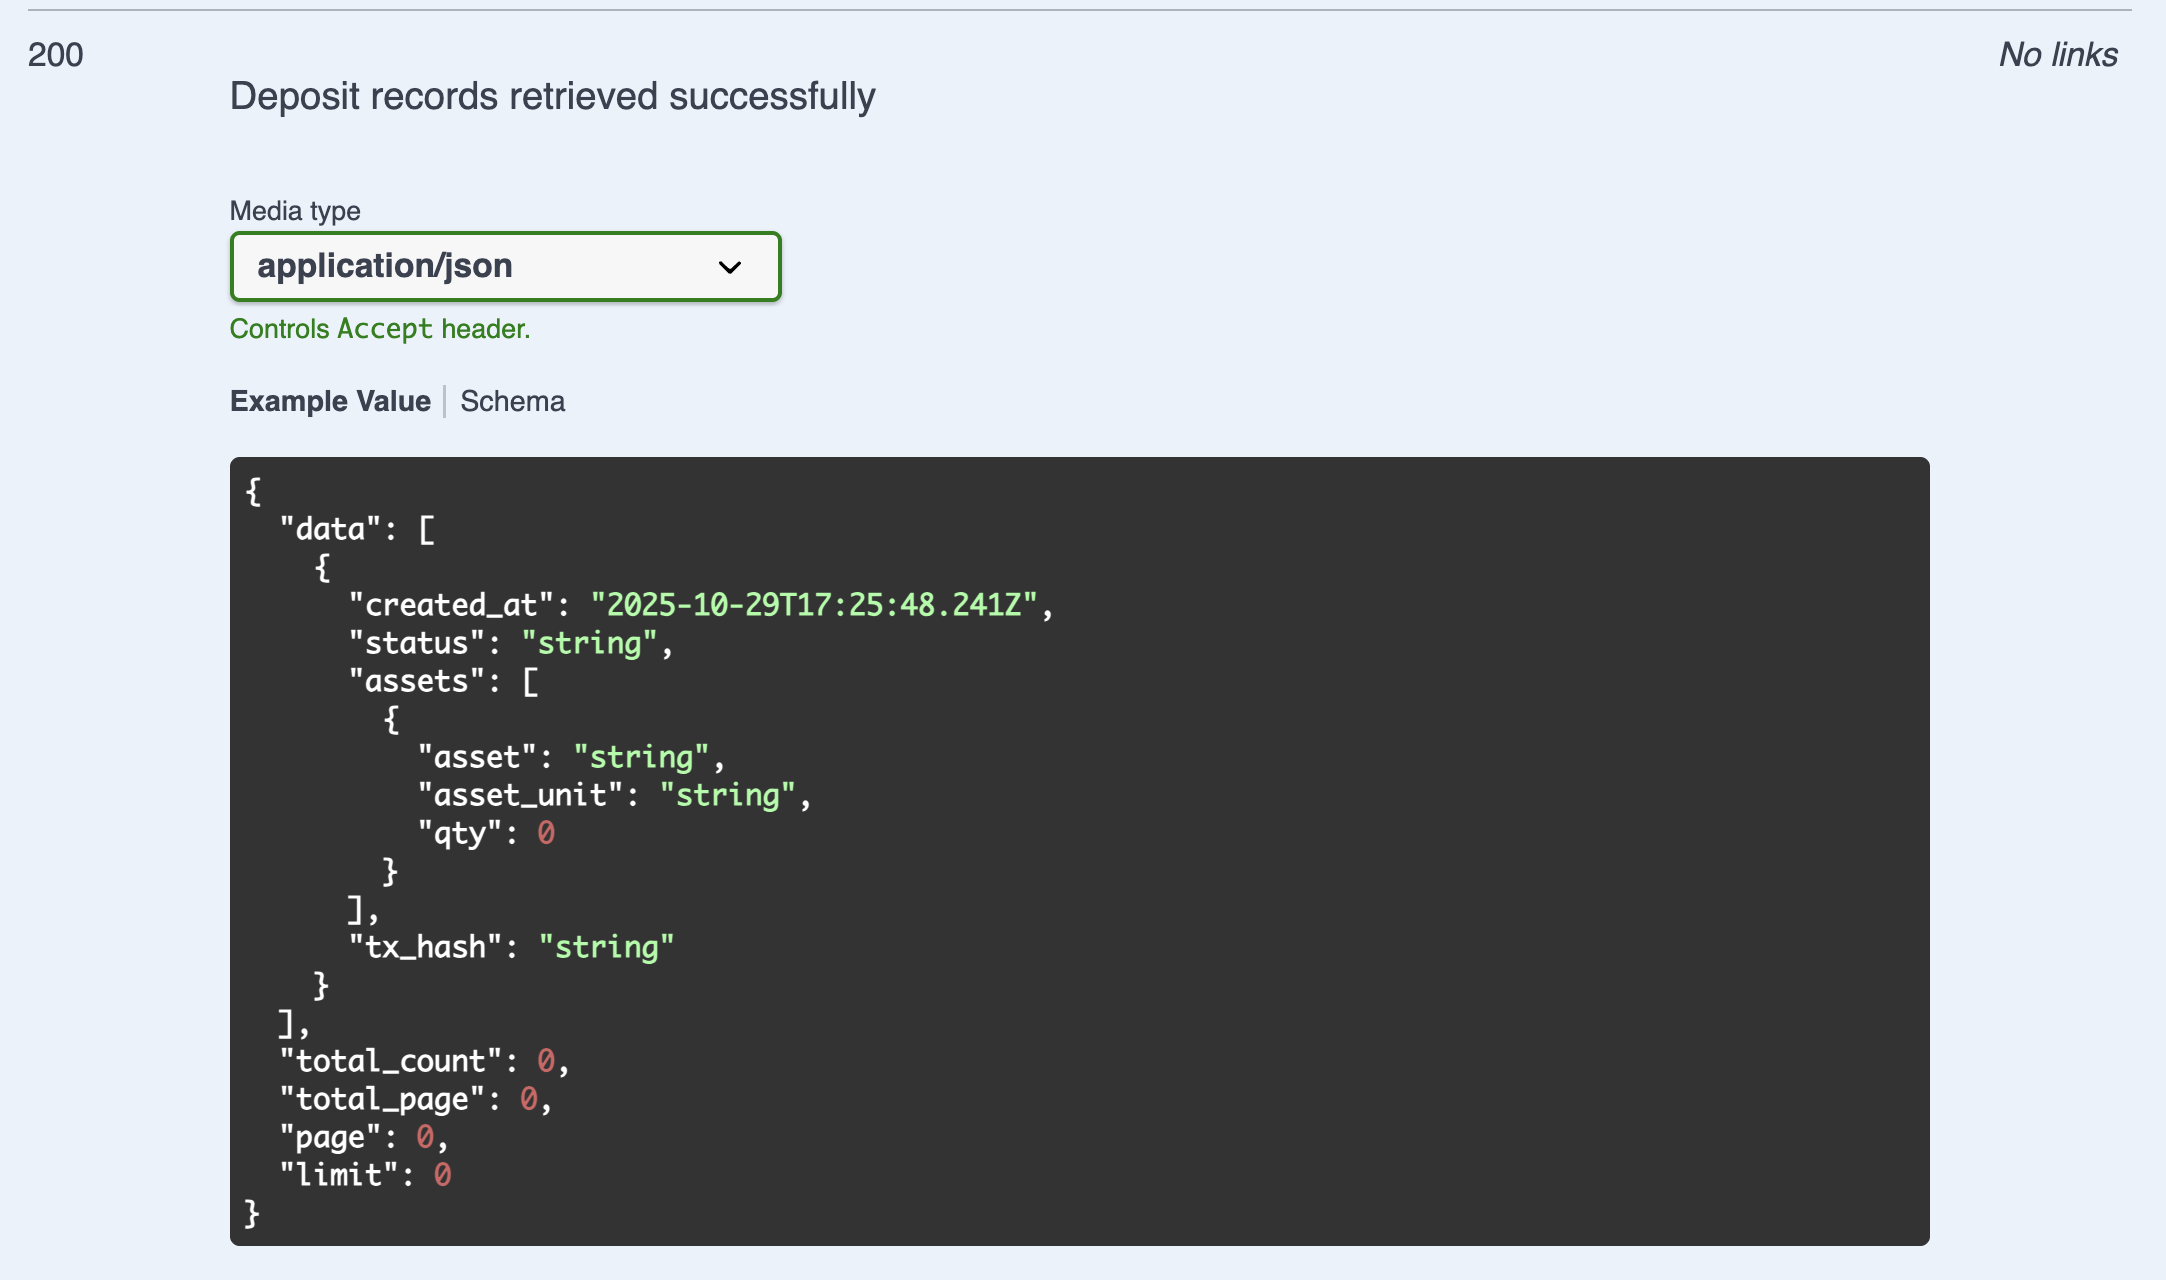
Task: Click the "limit" key at bottom
Action: pos(339,1175)
